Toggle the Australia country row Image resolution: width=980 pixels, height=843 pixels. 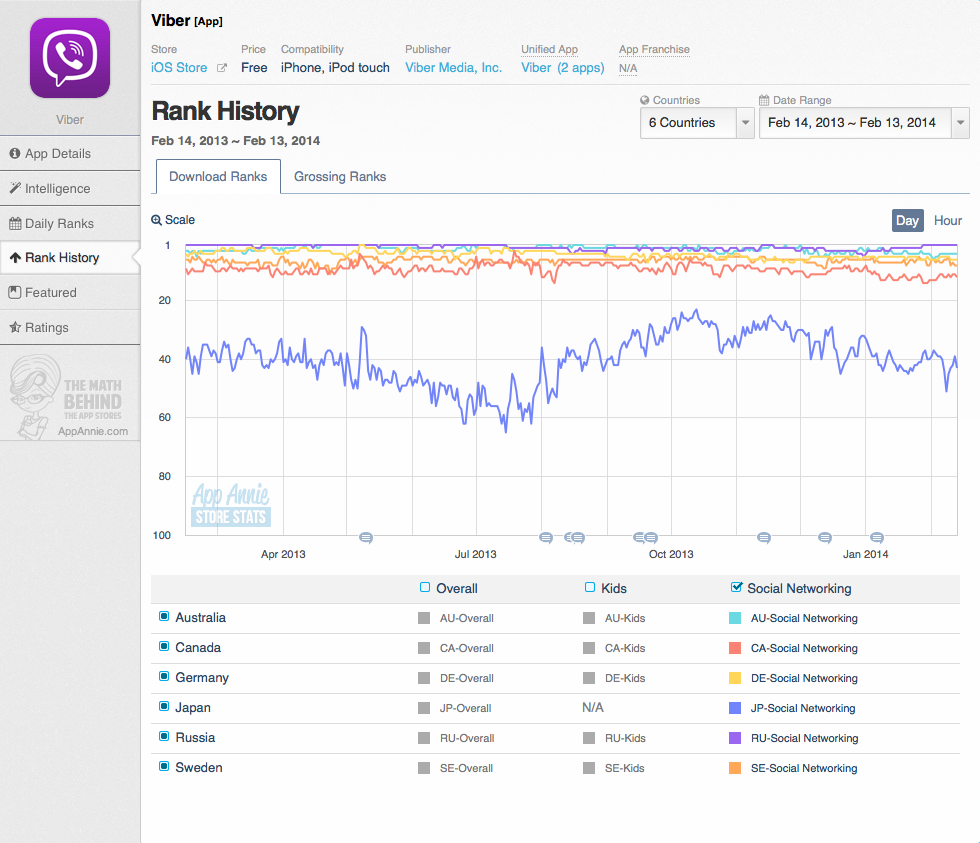pyautogui.click(x=164, y=617)
